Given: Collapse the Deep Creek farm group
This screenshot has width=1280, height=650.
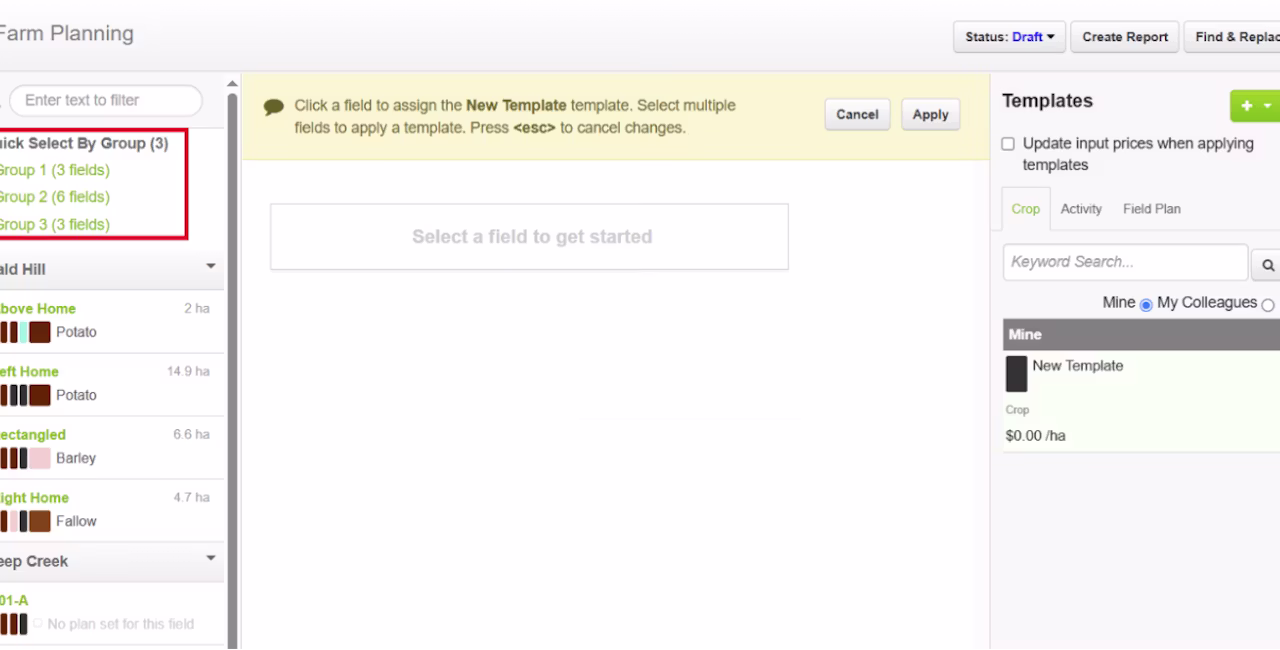Looking at the screenshot, I should [x=211, y=559].
